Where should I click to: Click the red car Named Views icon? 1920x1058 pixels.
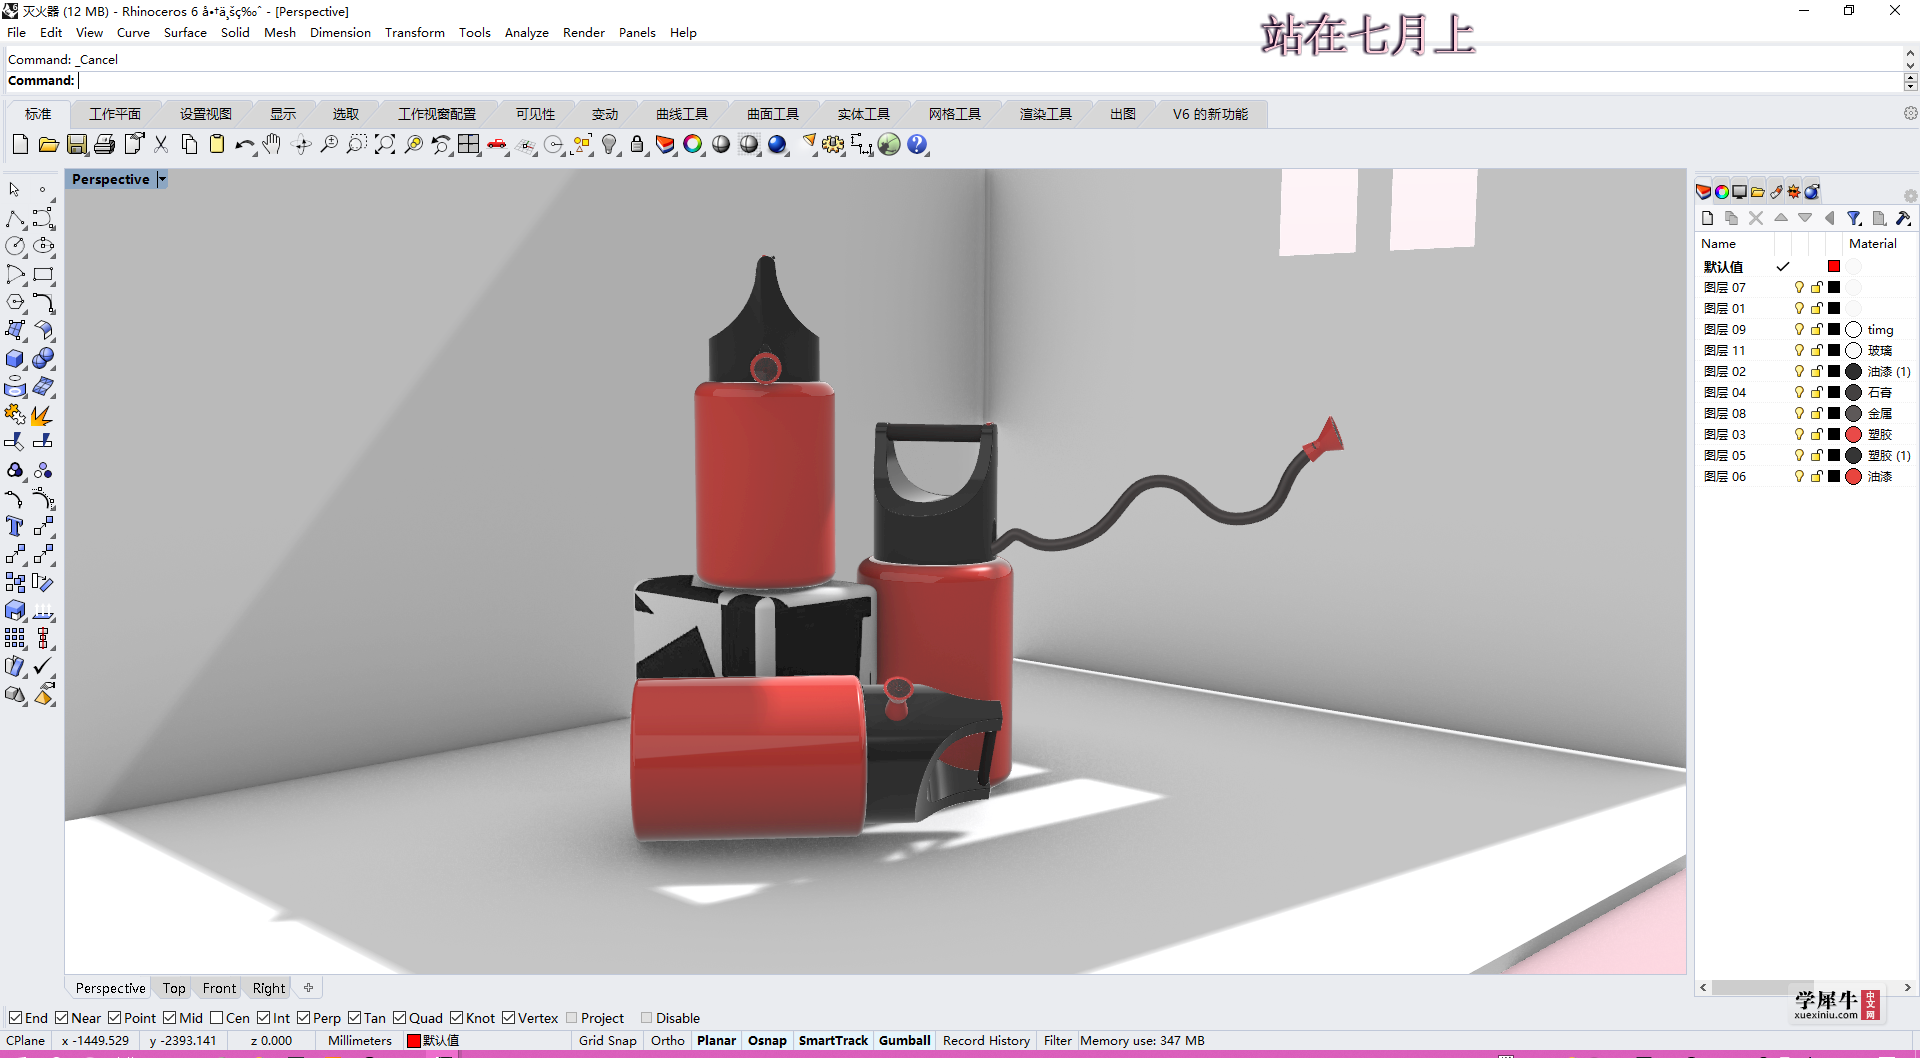[497, 145]
